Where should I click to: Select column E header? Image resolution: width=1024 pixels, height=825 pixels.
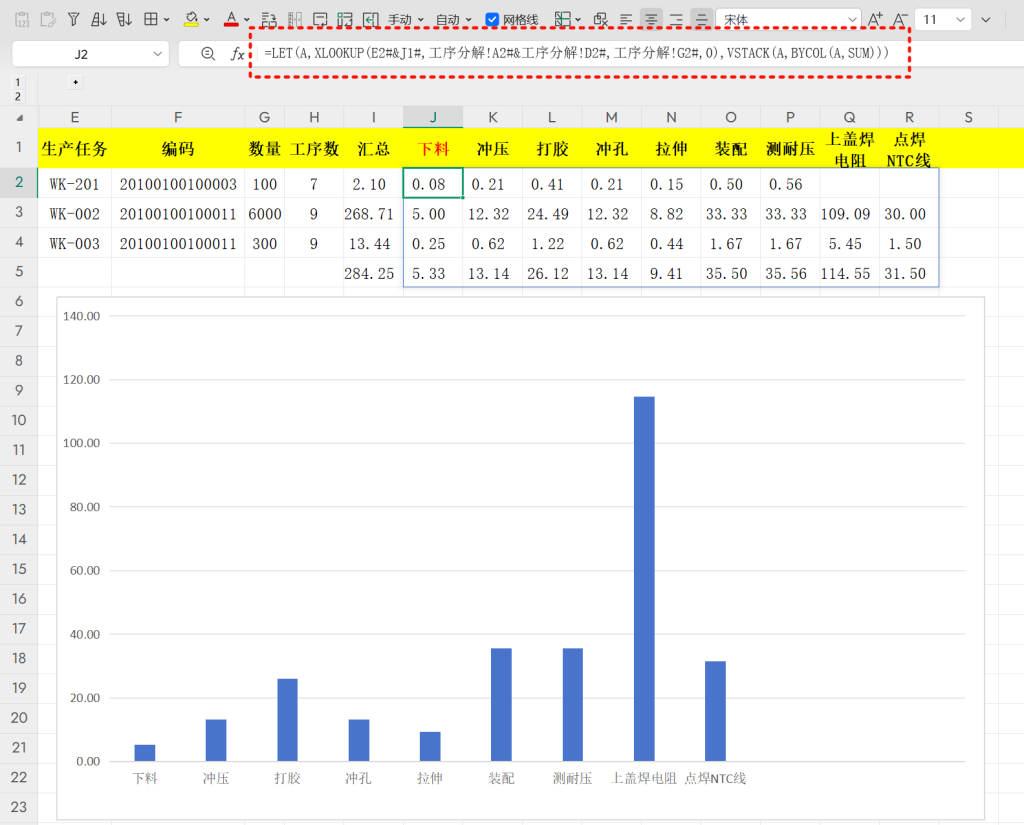point(74,117)
